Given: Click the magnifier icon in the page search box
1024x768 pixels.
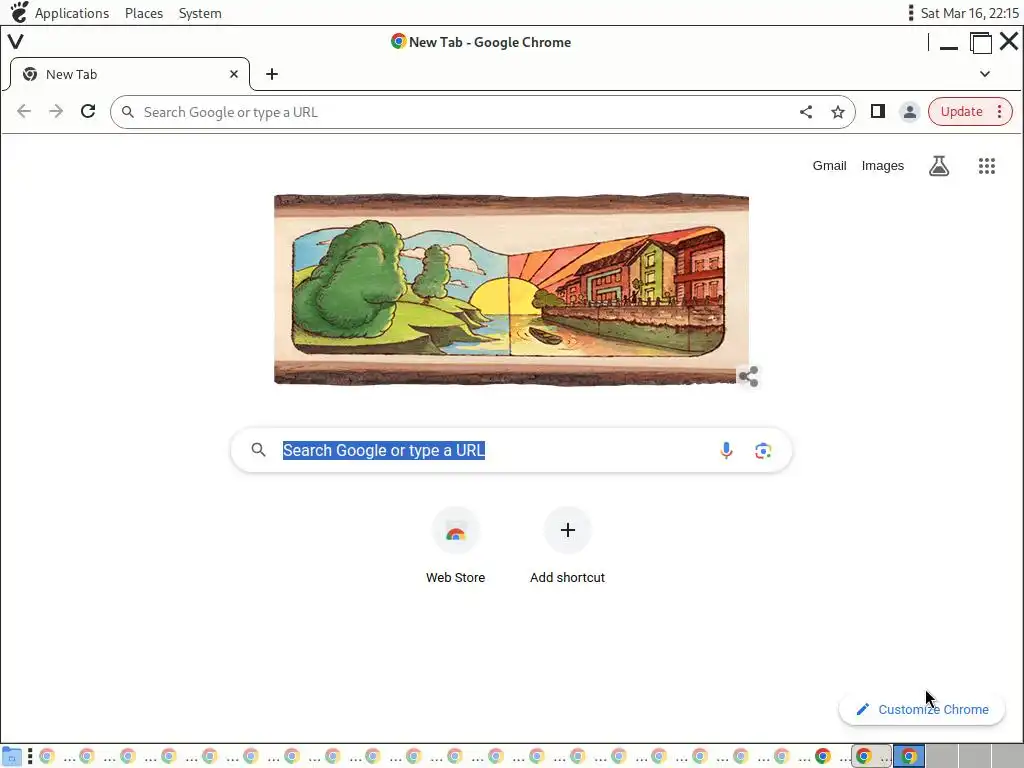Looking at the screenshot, I should [x=259, y=450].
